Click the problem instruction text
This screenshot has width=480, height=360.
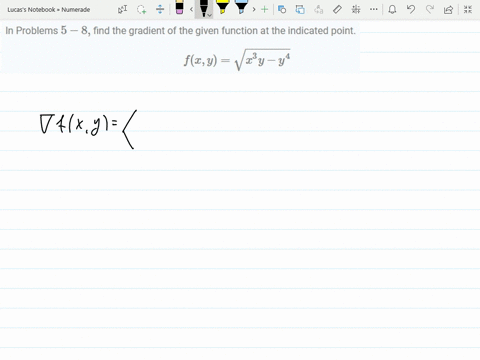tap(180, 31)
